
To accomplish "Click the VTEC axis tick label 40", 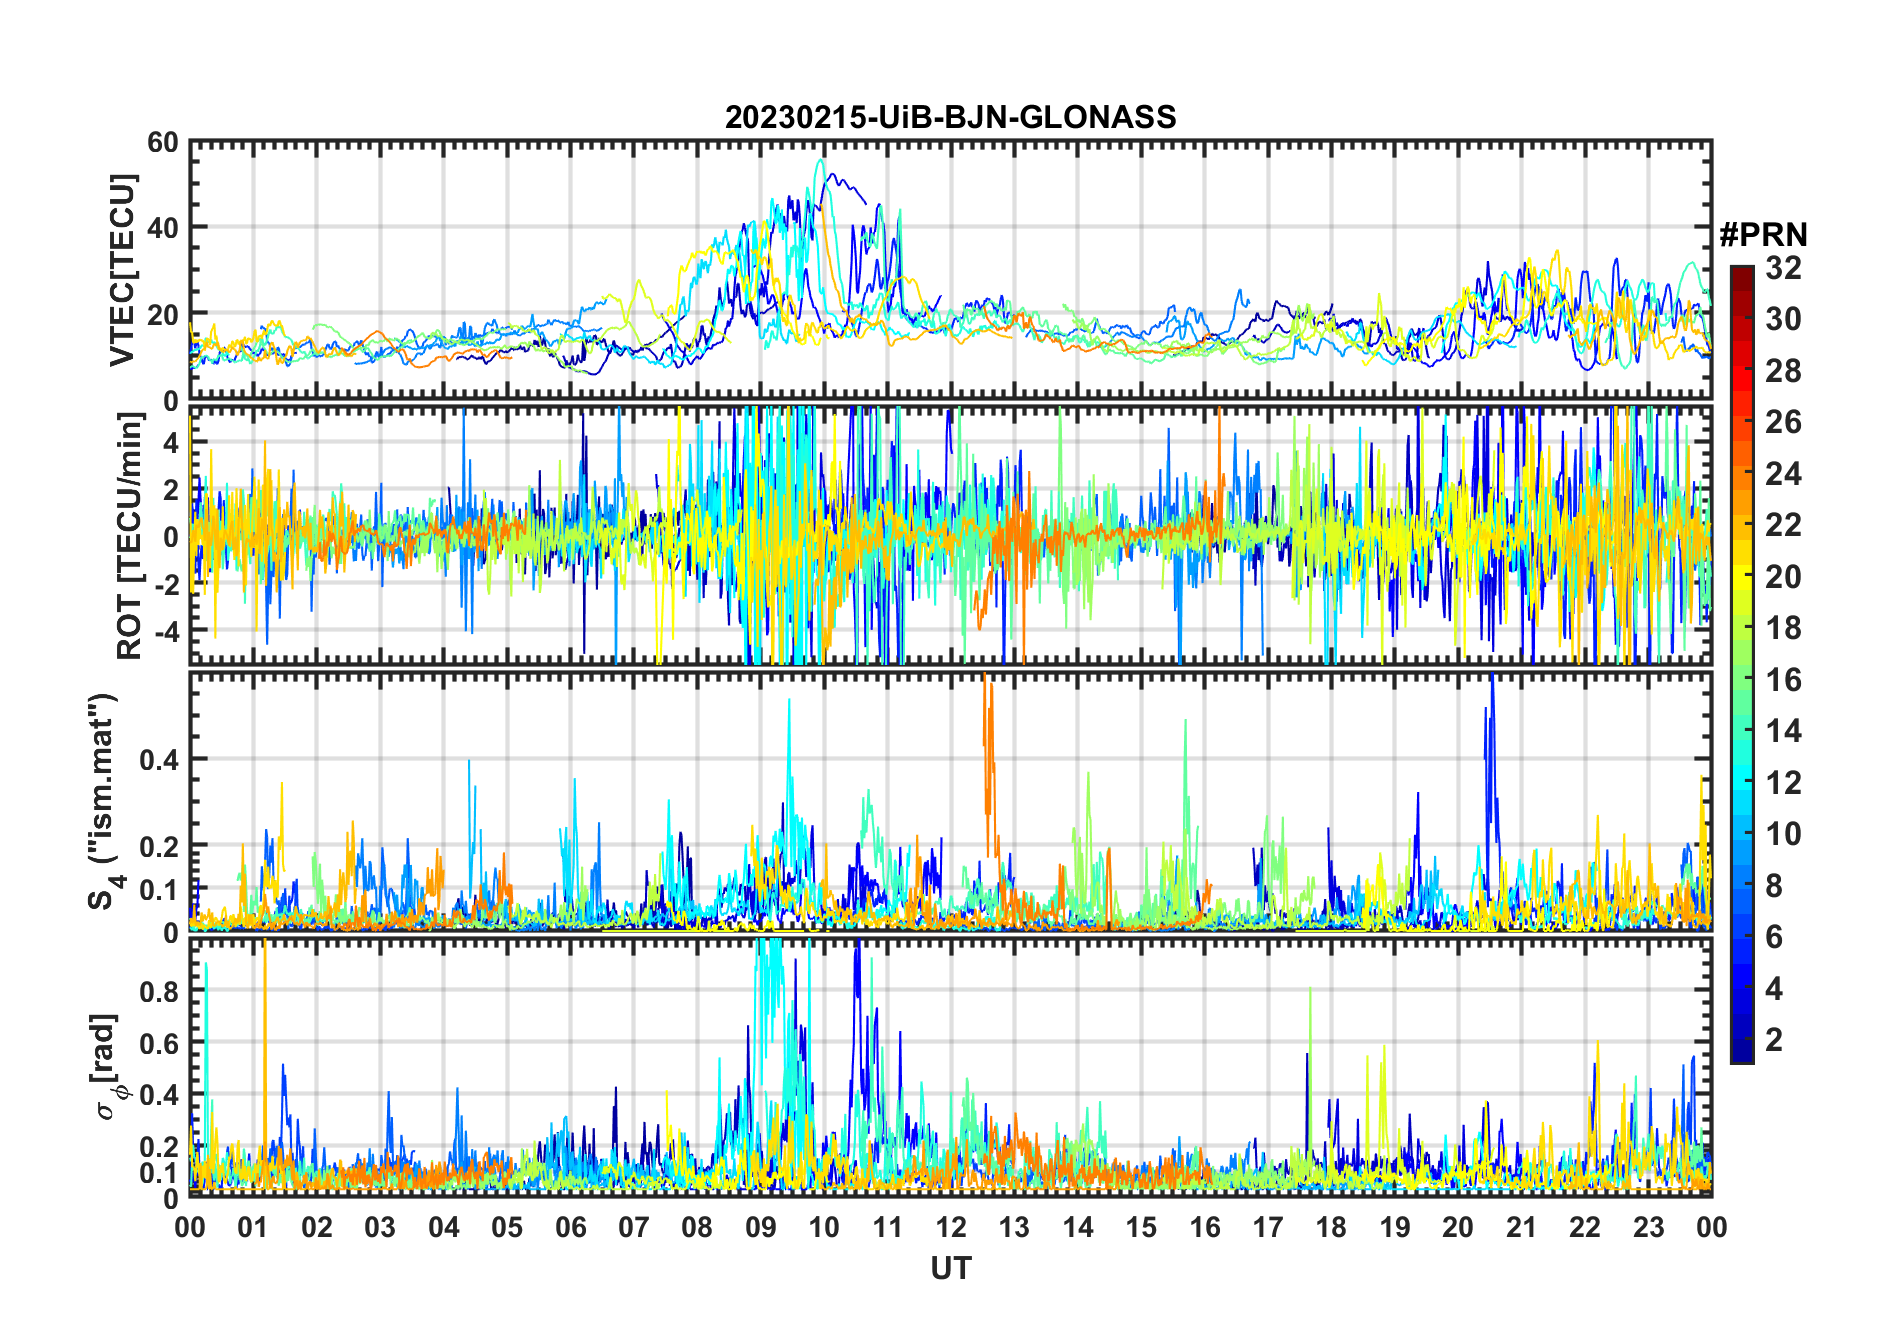I will coord(163,228).
